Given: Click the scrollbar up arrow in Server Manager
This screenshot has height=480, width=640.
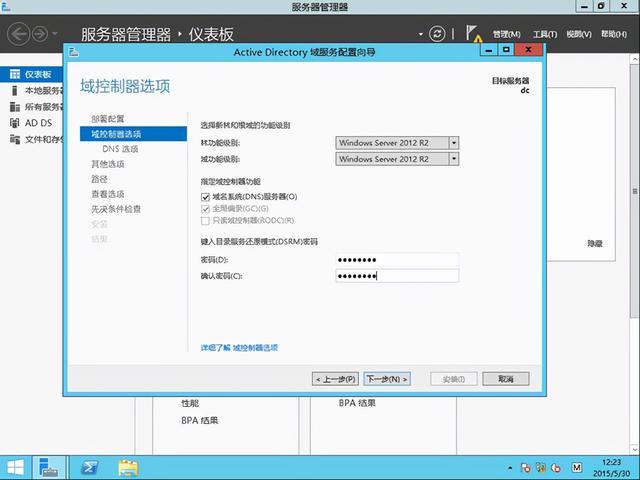Looking at the screenshot, I should pyautogui.click(x=635, y=59).
